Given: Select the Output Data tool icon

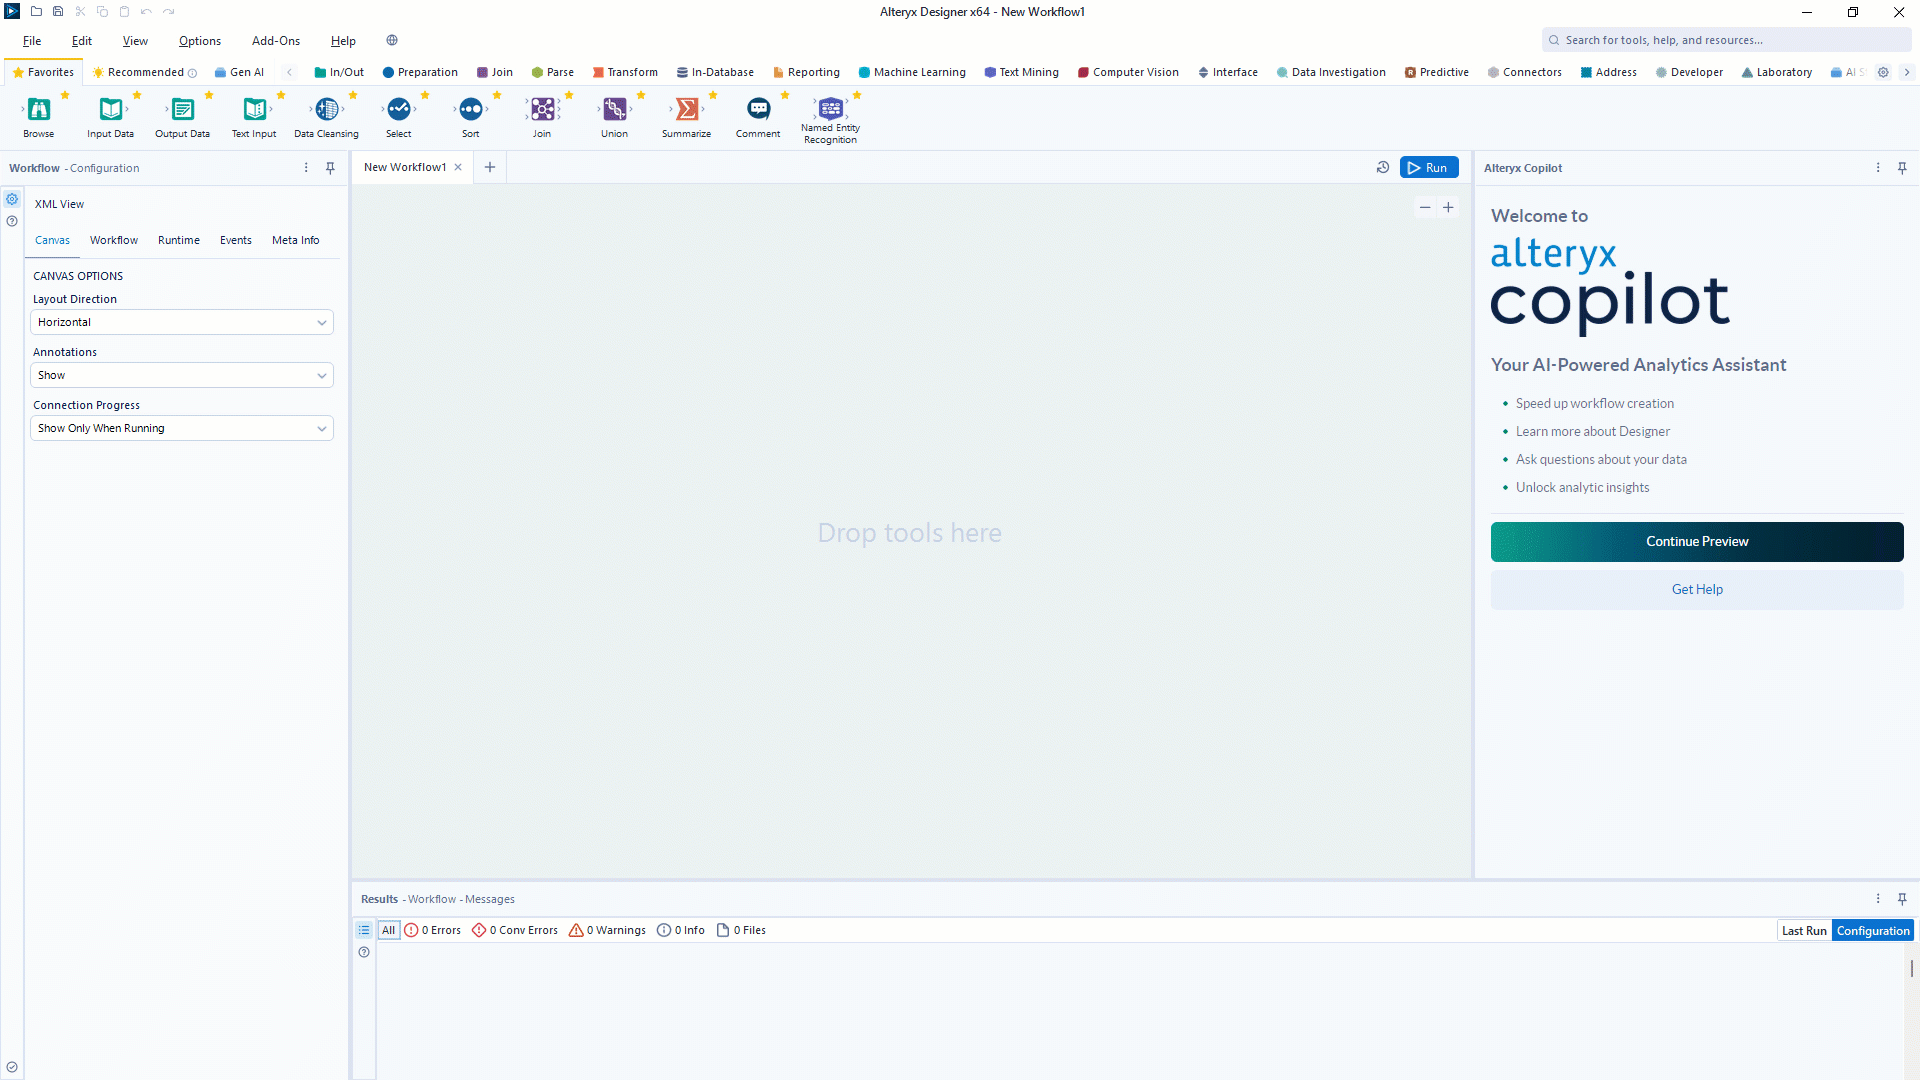Looking at the screenshot, I should (x=183, y=109).
